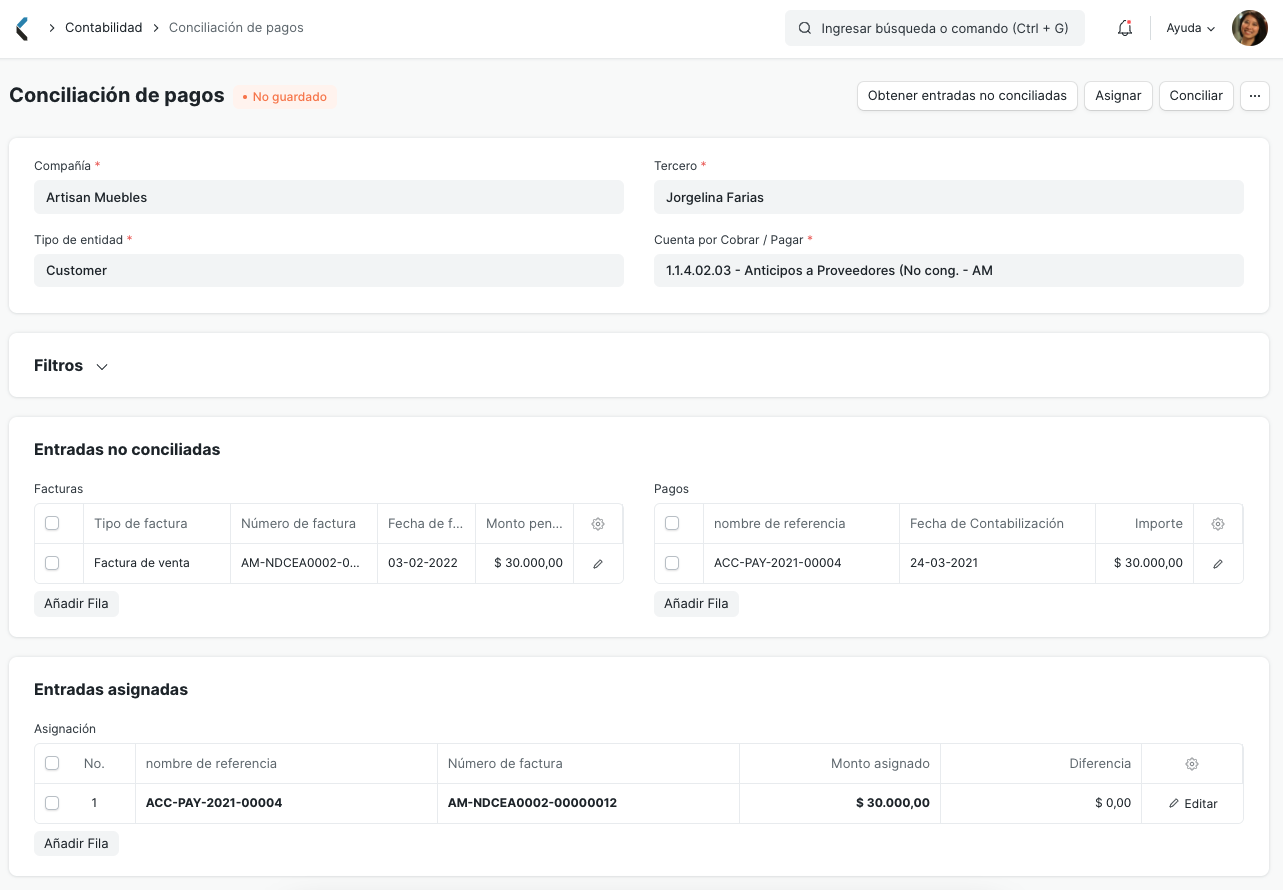Image resolution: width=1283 pixels, height=890 pixels.
Task: Open the Tipo de entidad field Customer
Action: (329, 270)
